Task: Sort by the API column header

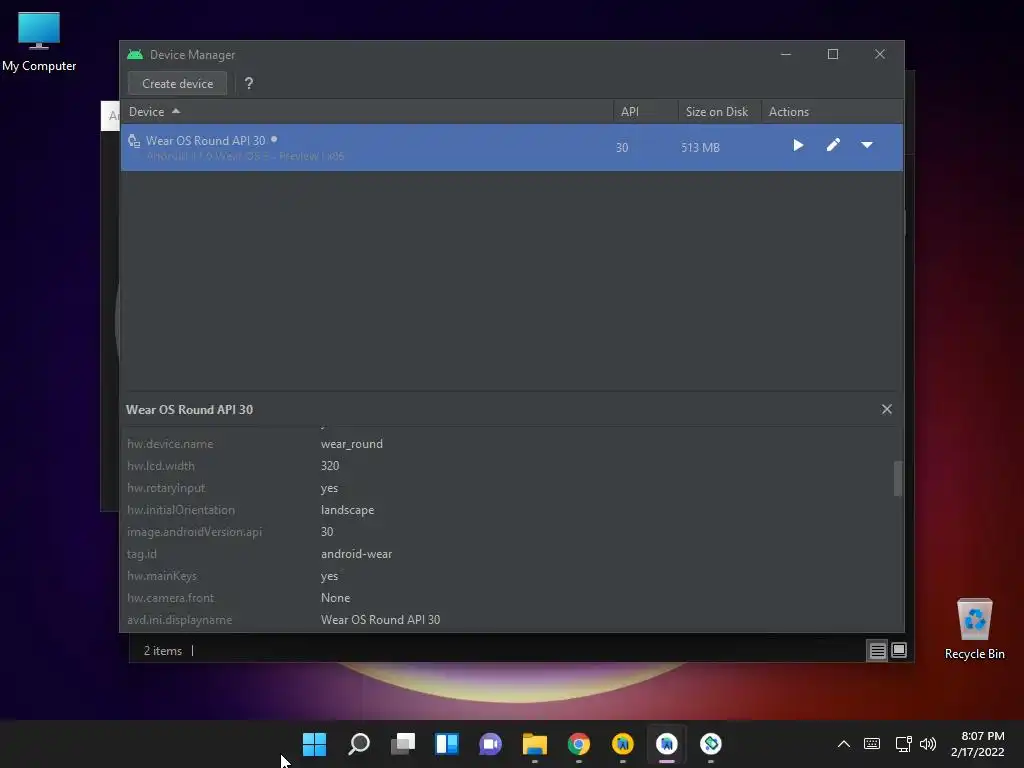Action: 645,112
